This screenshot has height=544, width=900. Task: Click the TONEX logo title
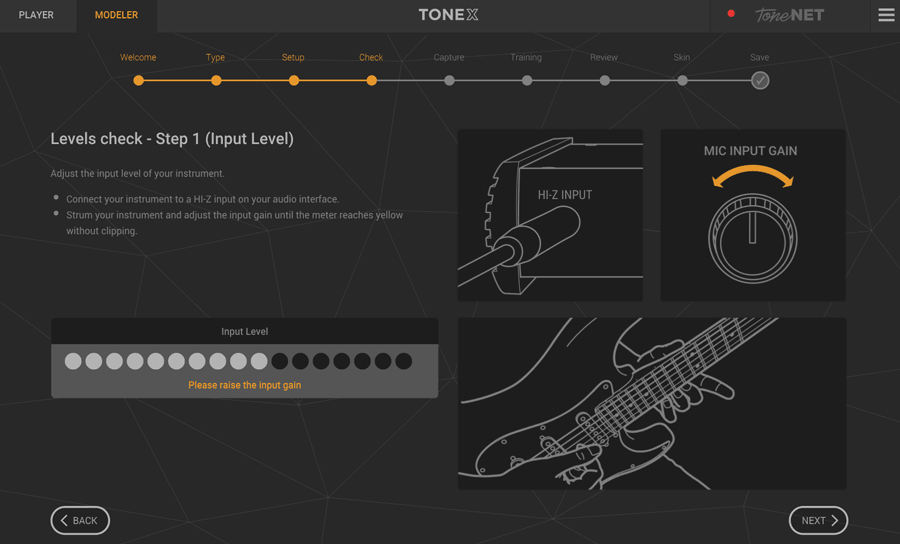tap(448, 15)
